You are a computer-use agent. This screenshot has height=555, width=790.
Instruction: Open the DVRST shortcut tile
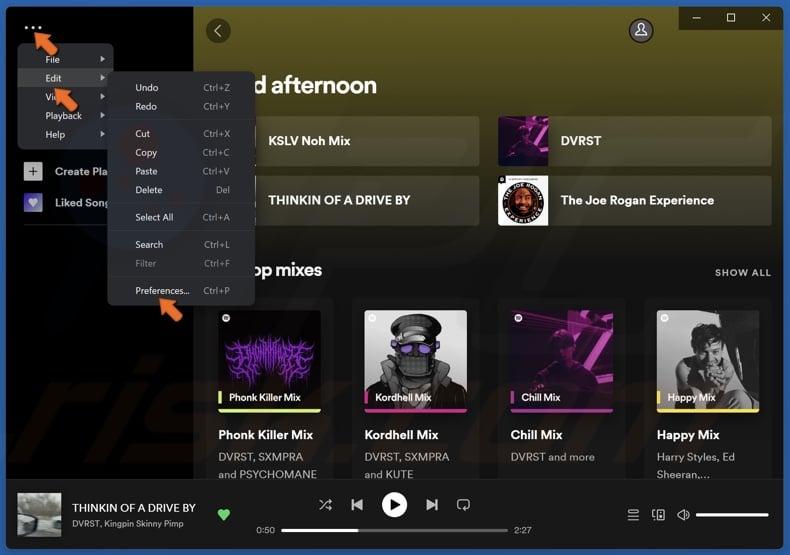pos(634,141)
